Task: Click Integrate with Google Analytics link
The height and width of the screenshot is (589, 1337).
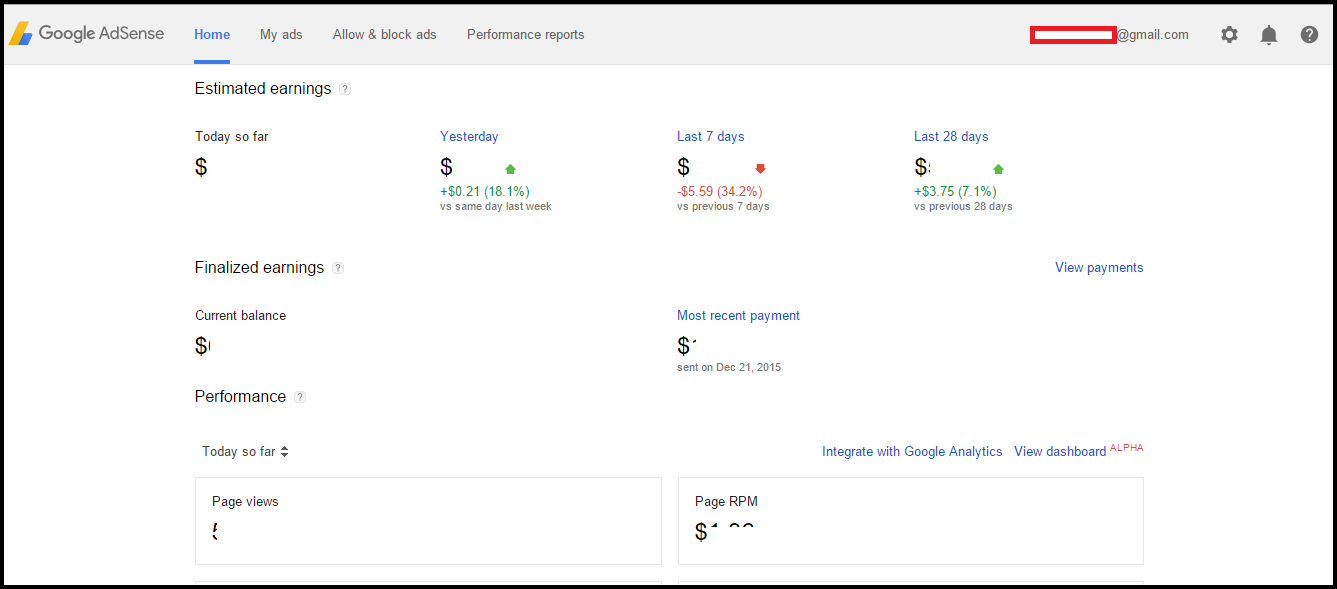Action: (x=912, y=451)
